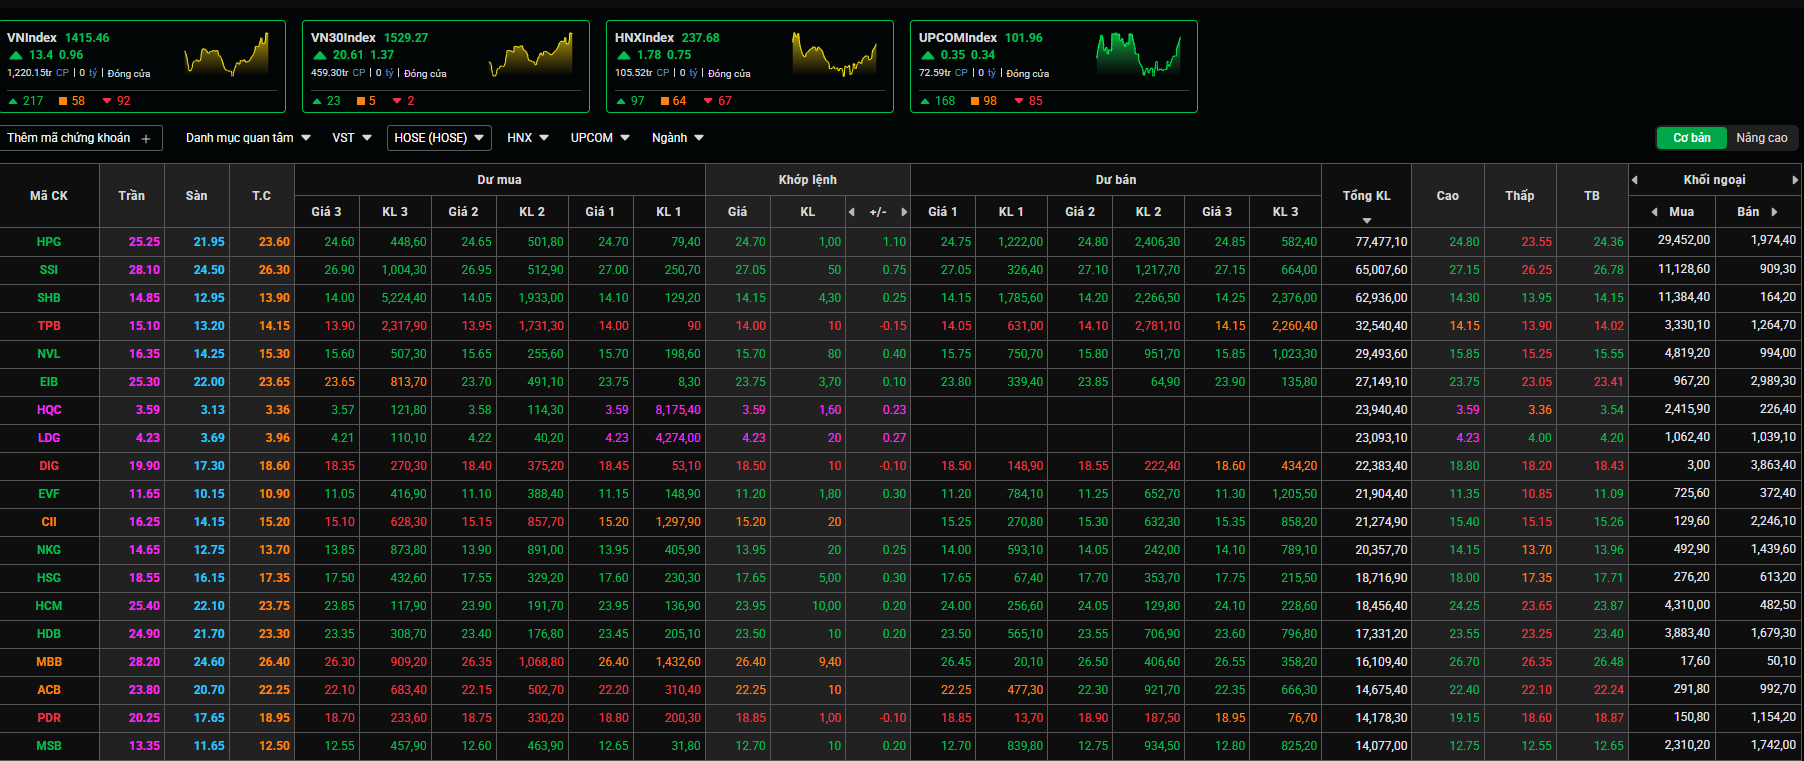Viewport: 1804px width, 761px height.
Task: Click the Mã CK column header
Action: [x=49, y=196]
